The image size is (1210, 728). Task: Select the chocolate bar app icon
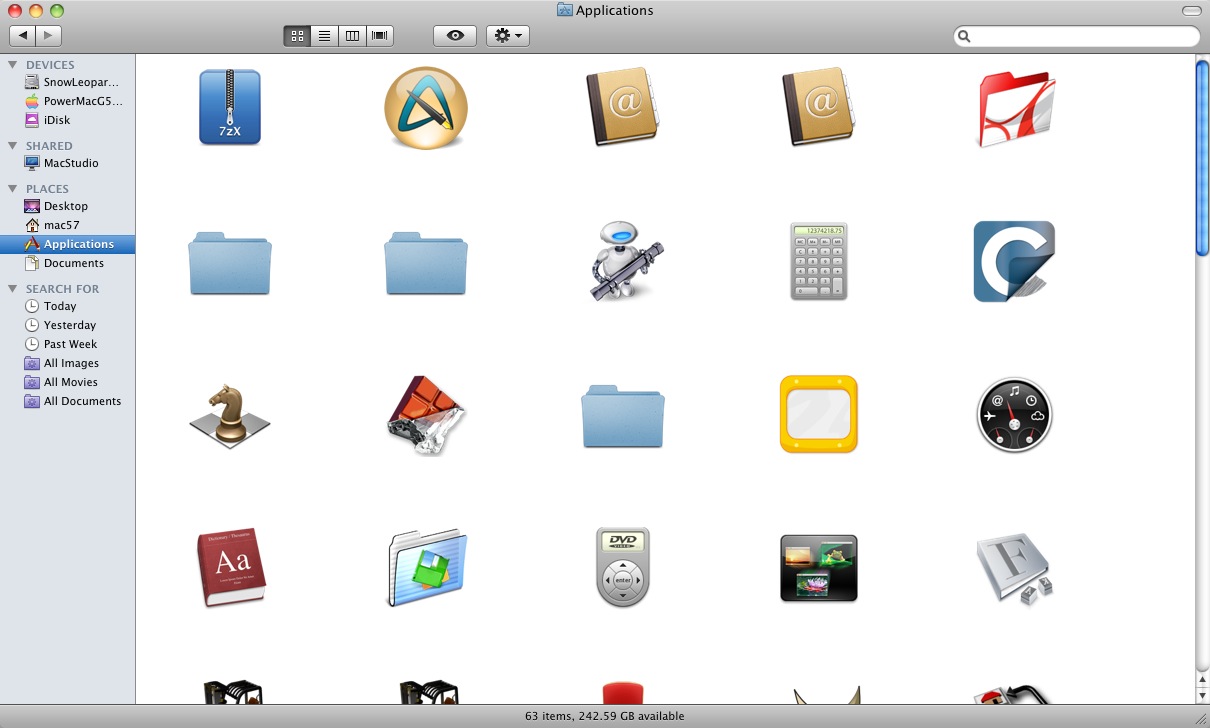426,415
